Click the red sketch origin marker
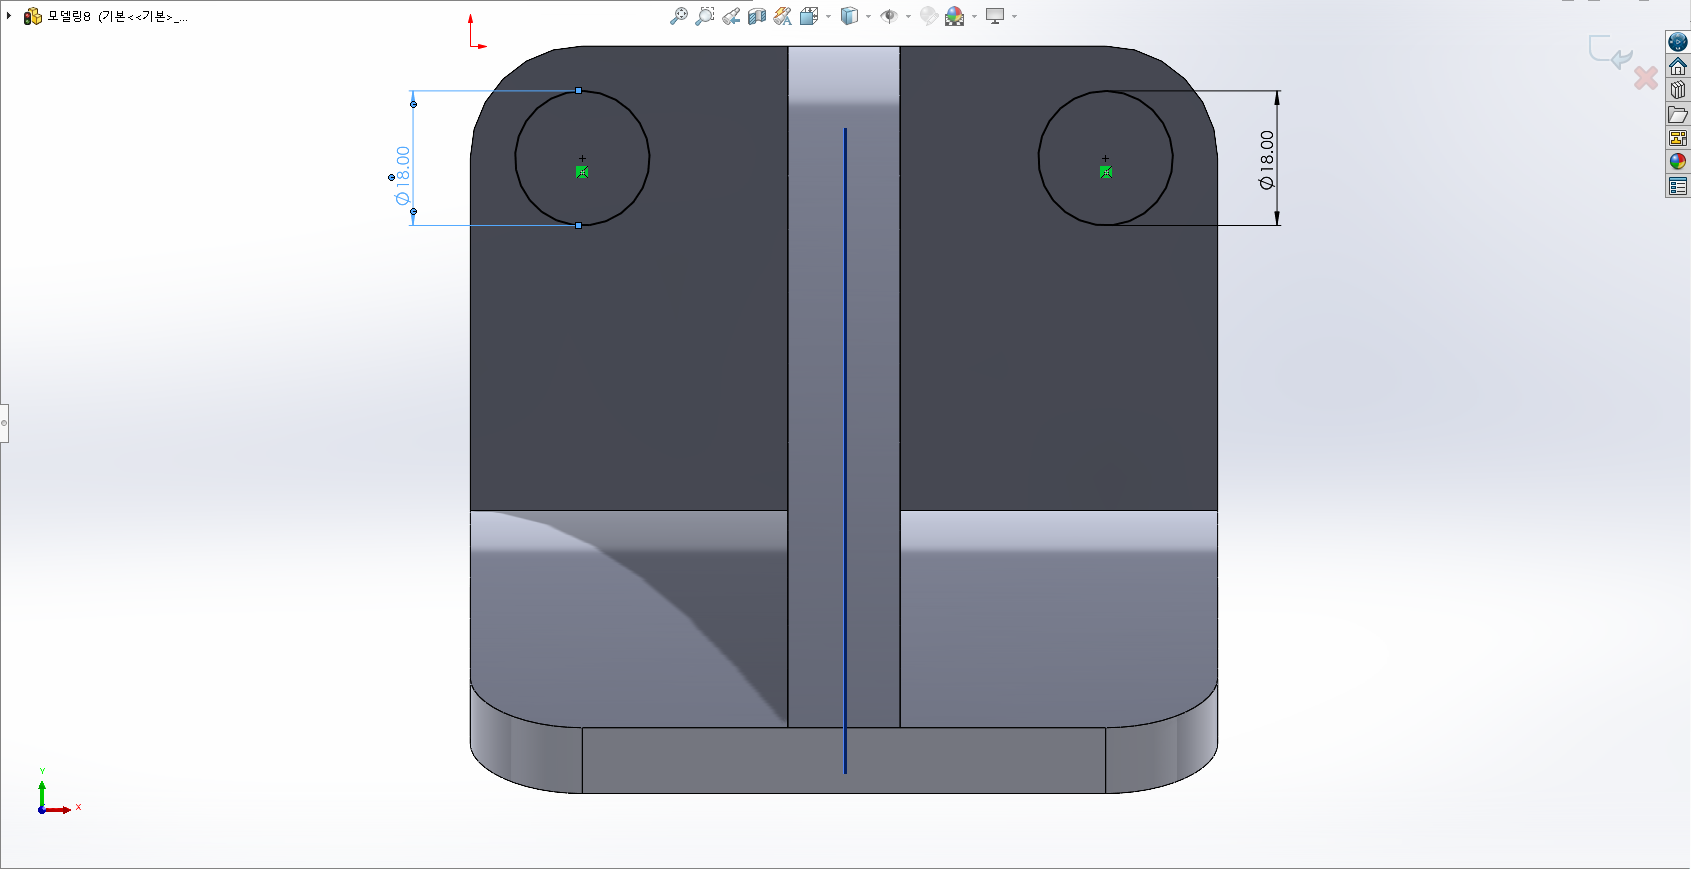Screen dimensions: 1691x869 pyautogui.click(x=476, y=32)
